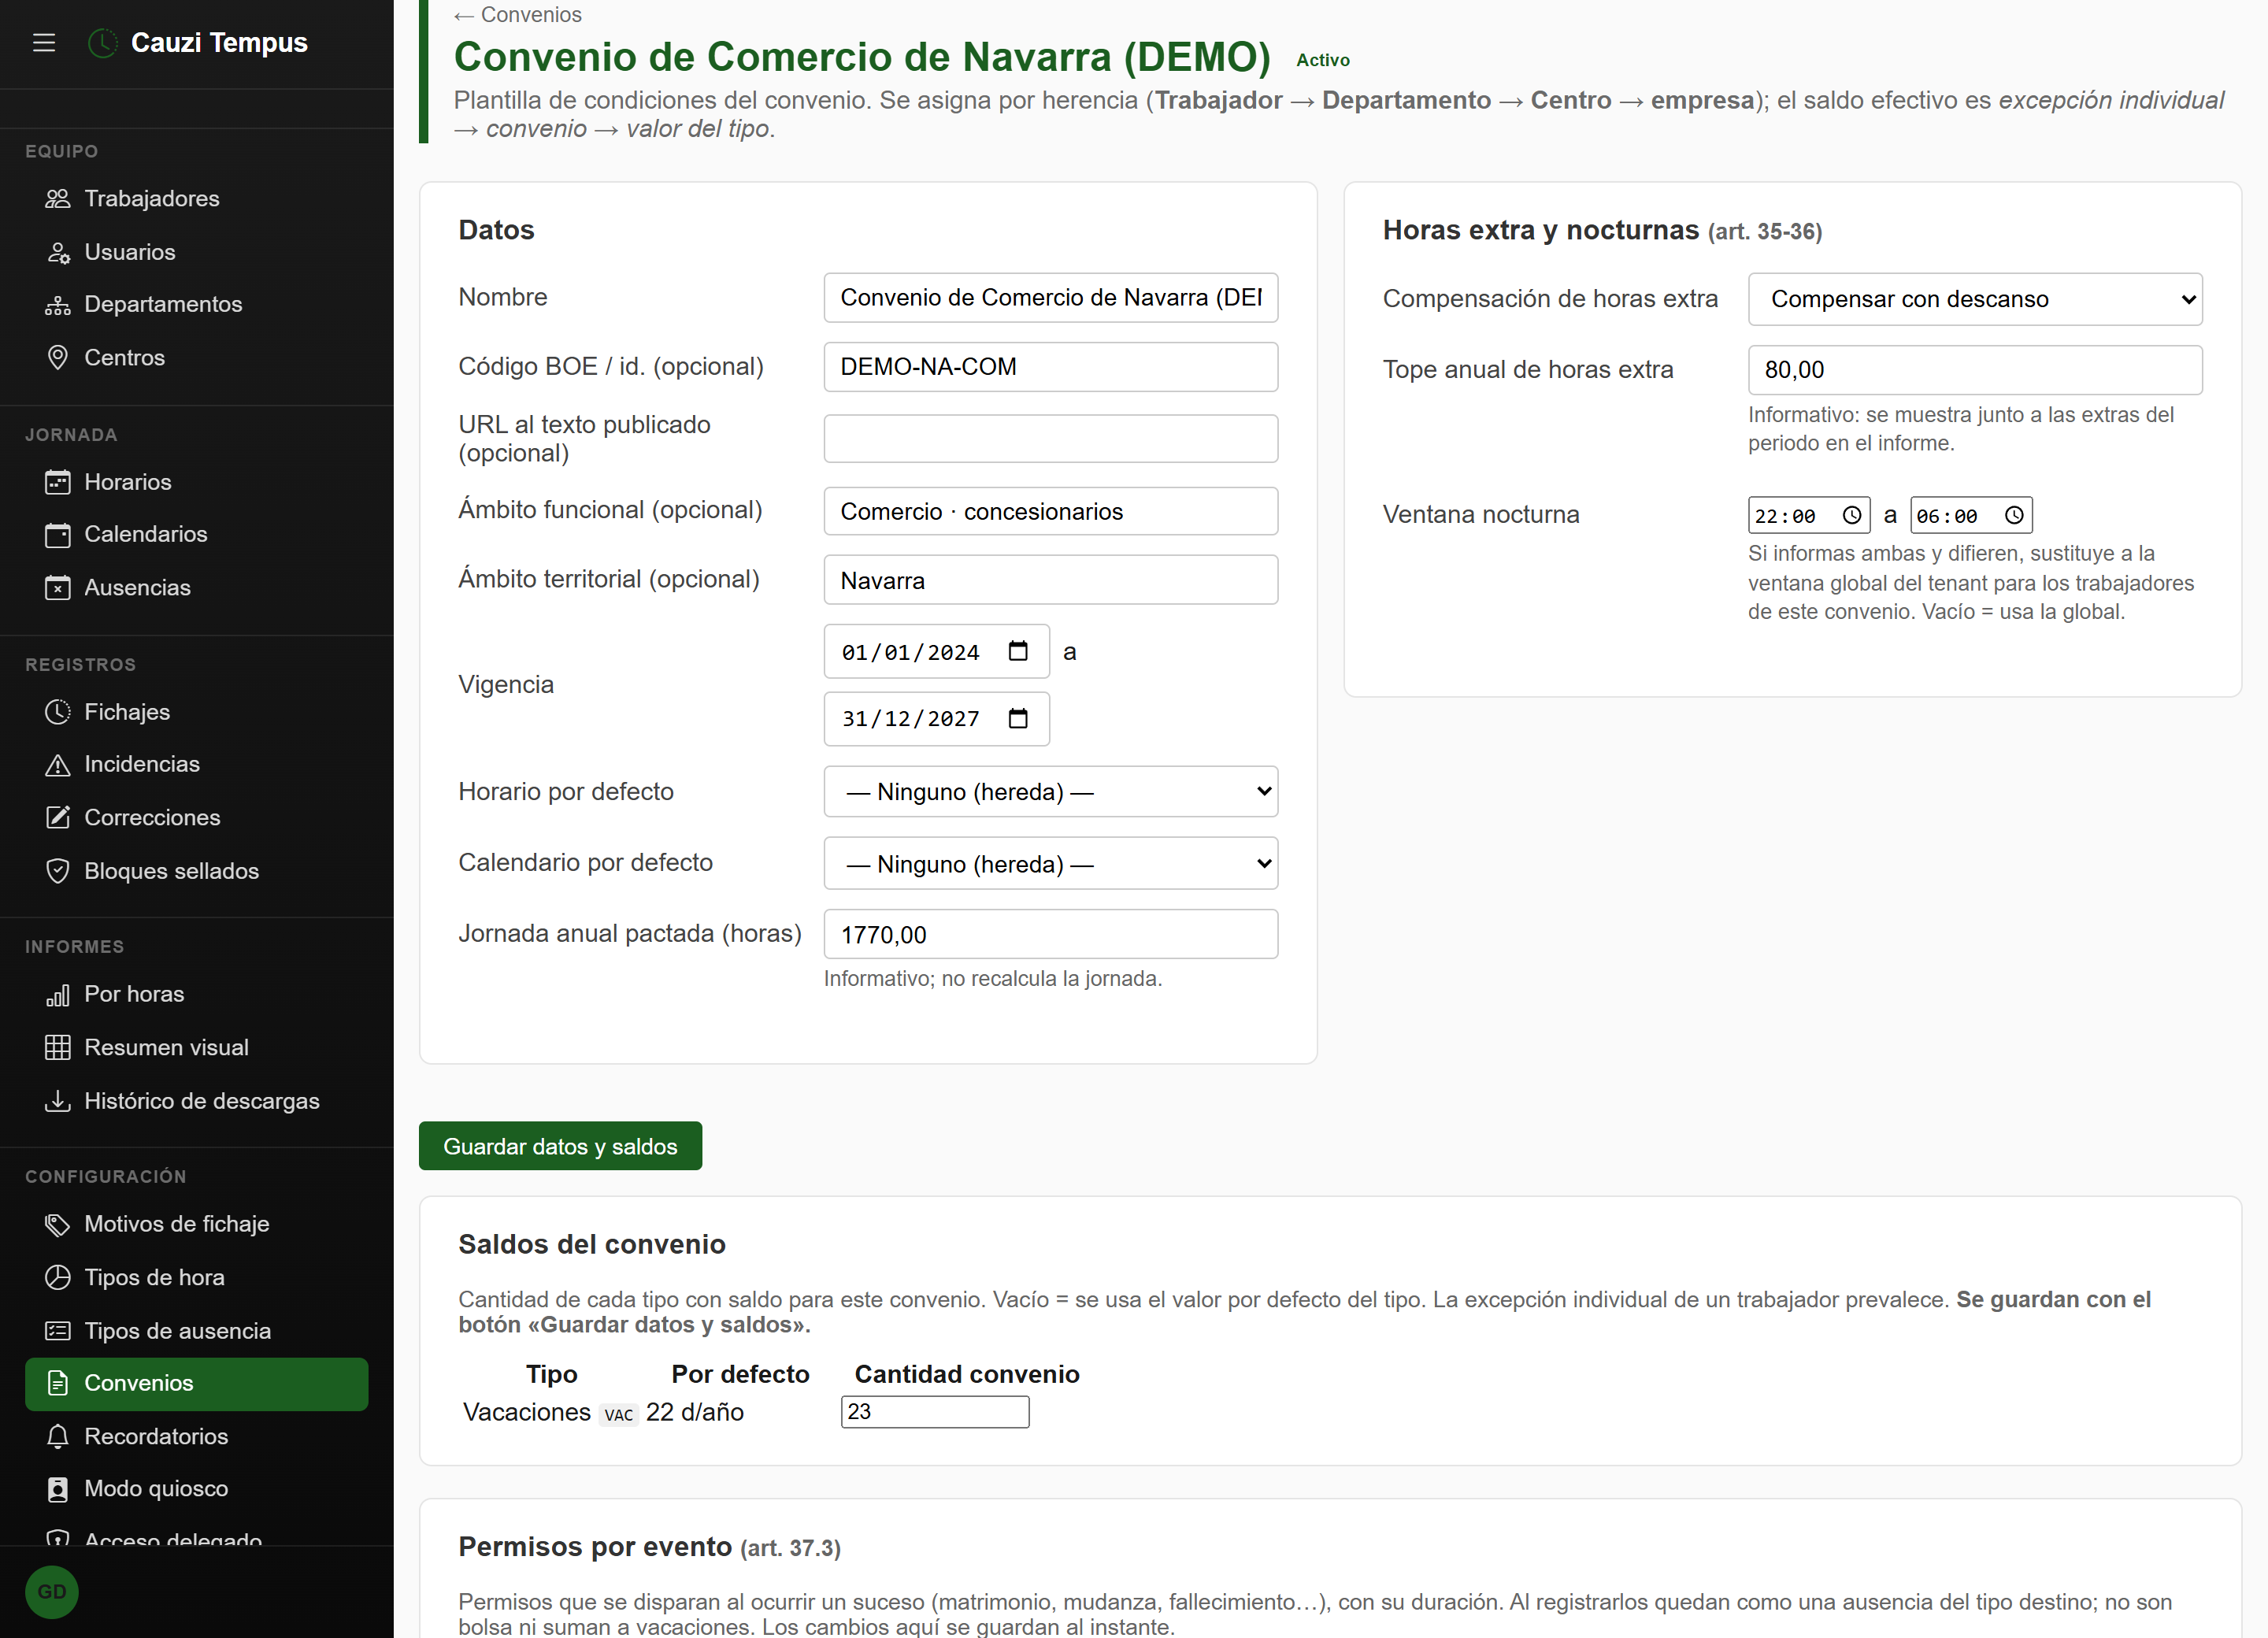
Task: Open Trabajadores in the sidebar
Action: [196, 198]
